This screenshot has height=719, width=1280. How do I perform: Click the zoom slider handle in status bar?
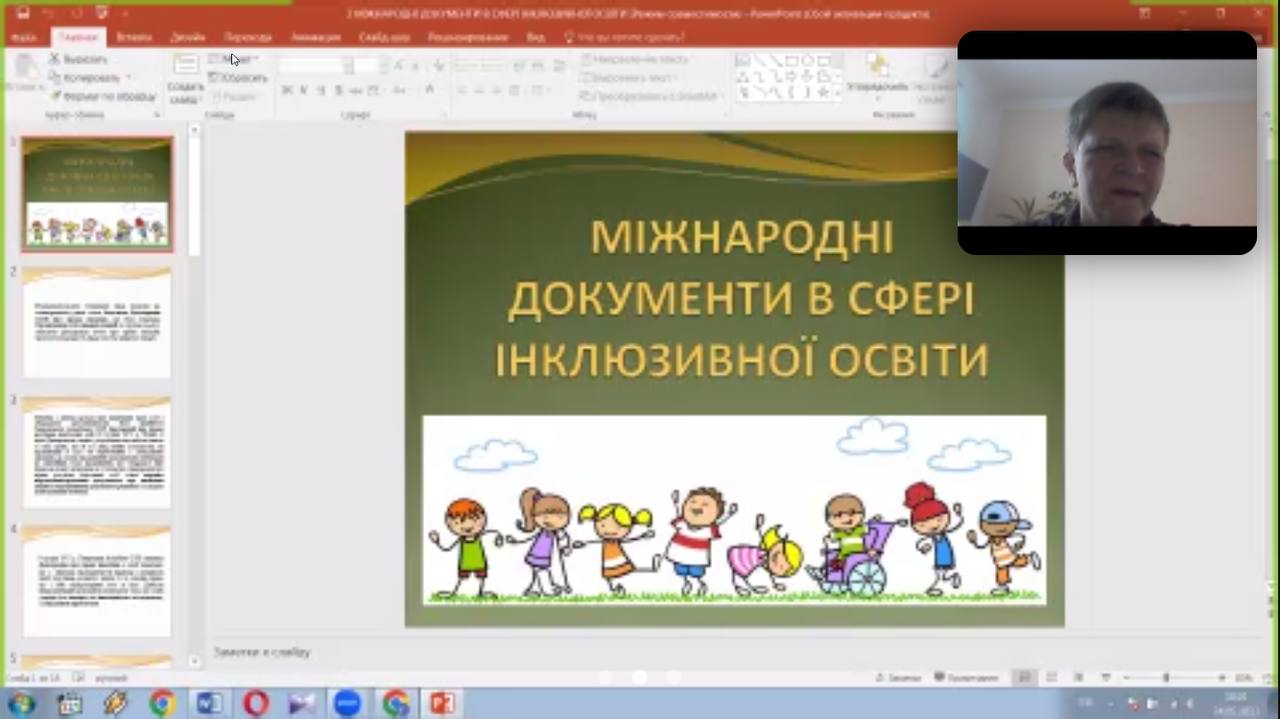pos(1166,678)
